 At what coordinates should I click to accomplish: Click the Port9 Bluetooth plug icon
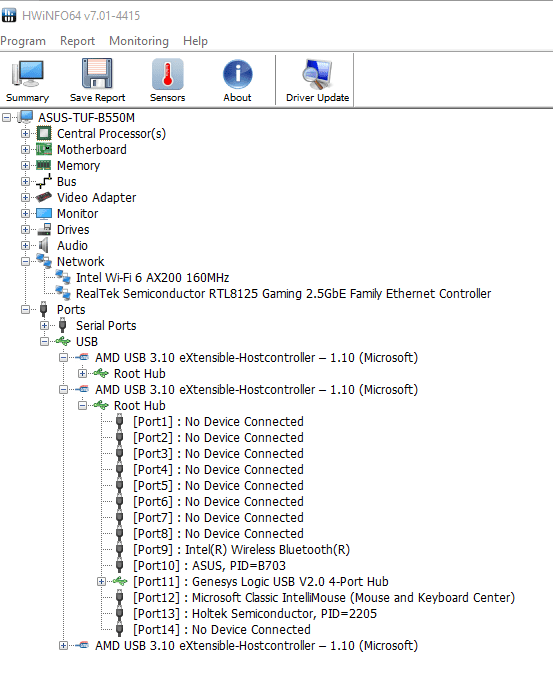(120, 549)
